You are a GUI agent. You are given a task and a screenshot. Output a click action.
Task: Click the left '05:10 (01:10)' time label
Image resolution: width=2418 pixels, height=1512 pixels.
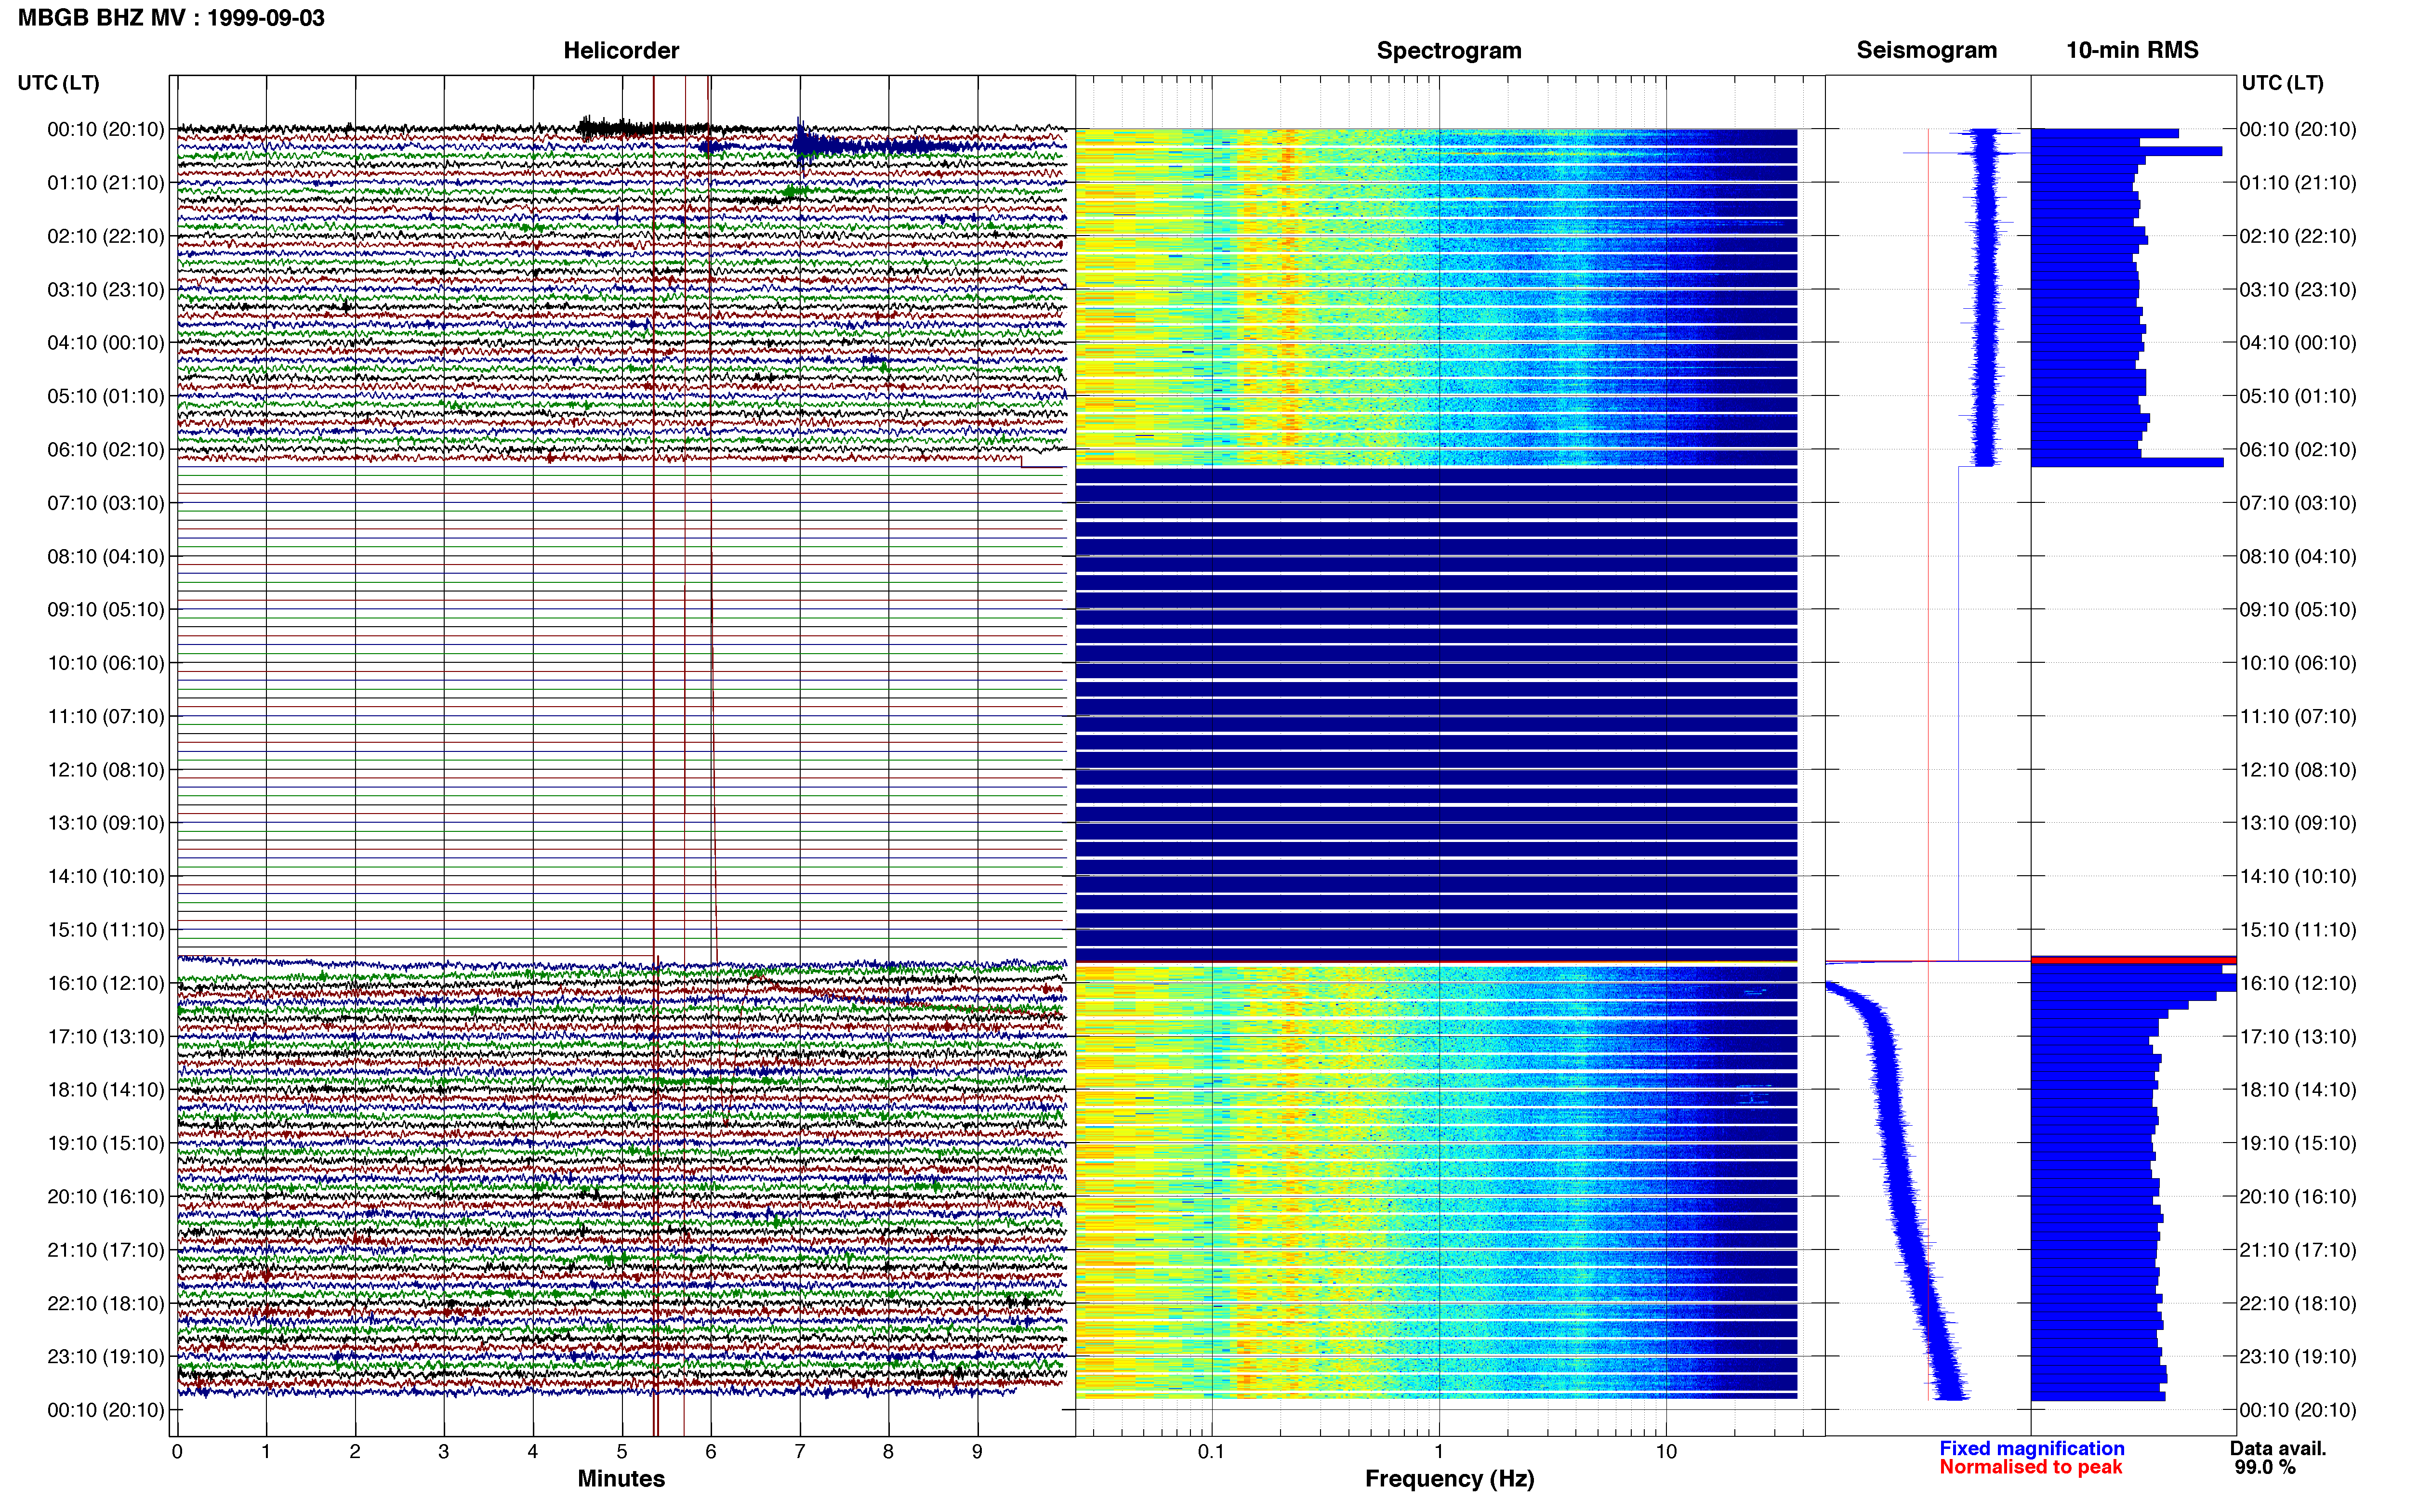click(106, 396)
